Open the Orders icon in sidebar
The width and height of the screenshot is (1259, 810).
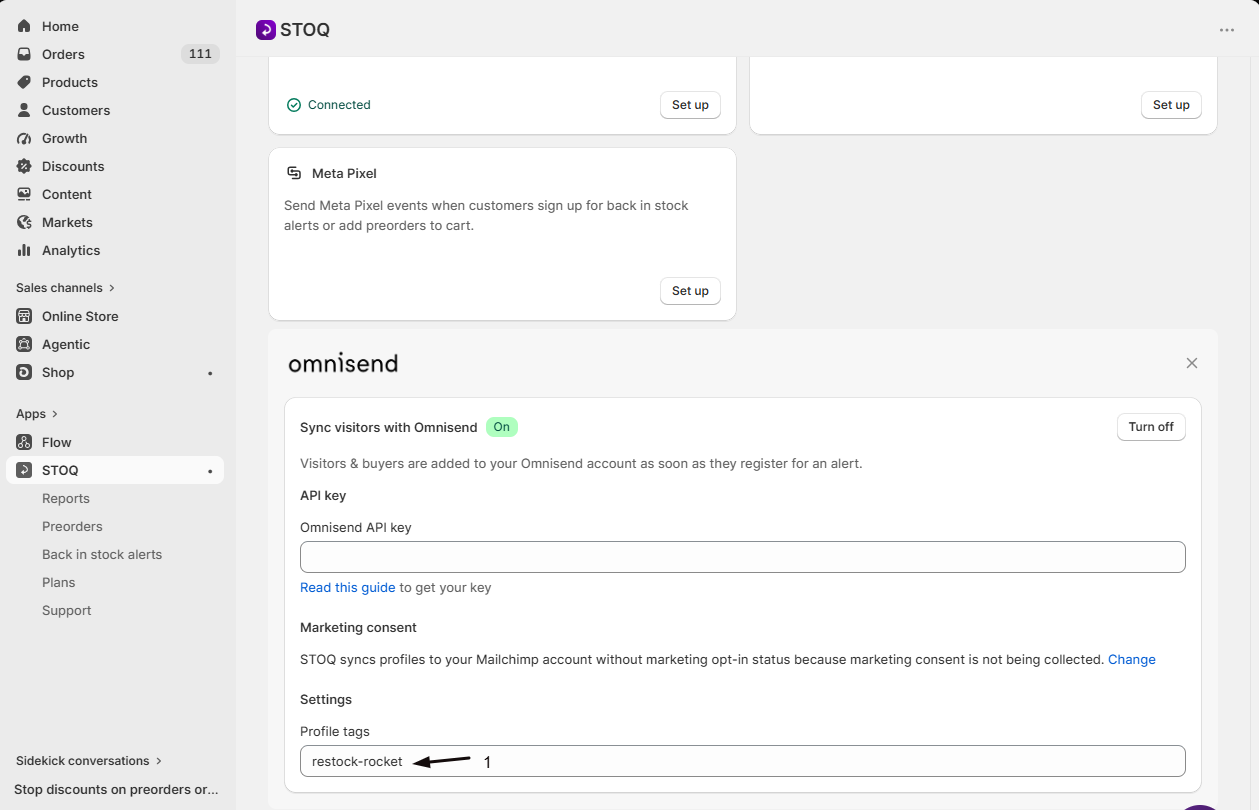coord(24,54)
